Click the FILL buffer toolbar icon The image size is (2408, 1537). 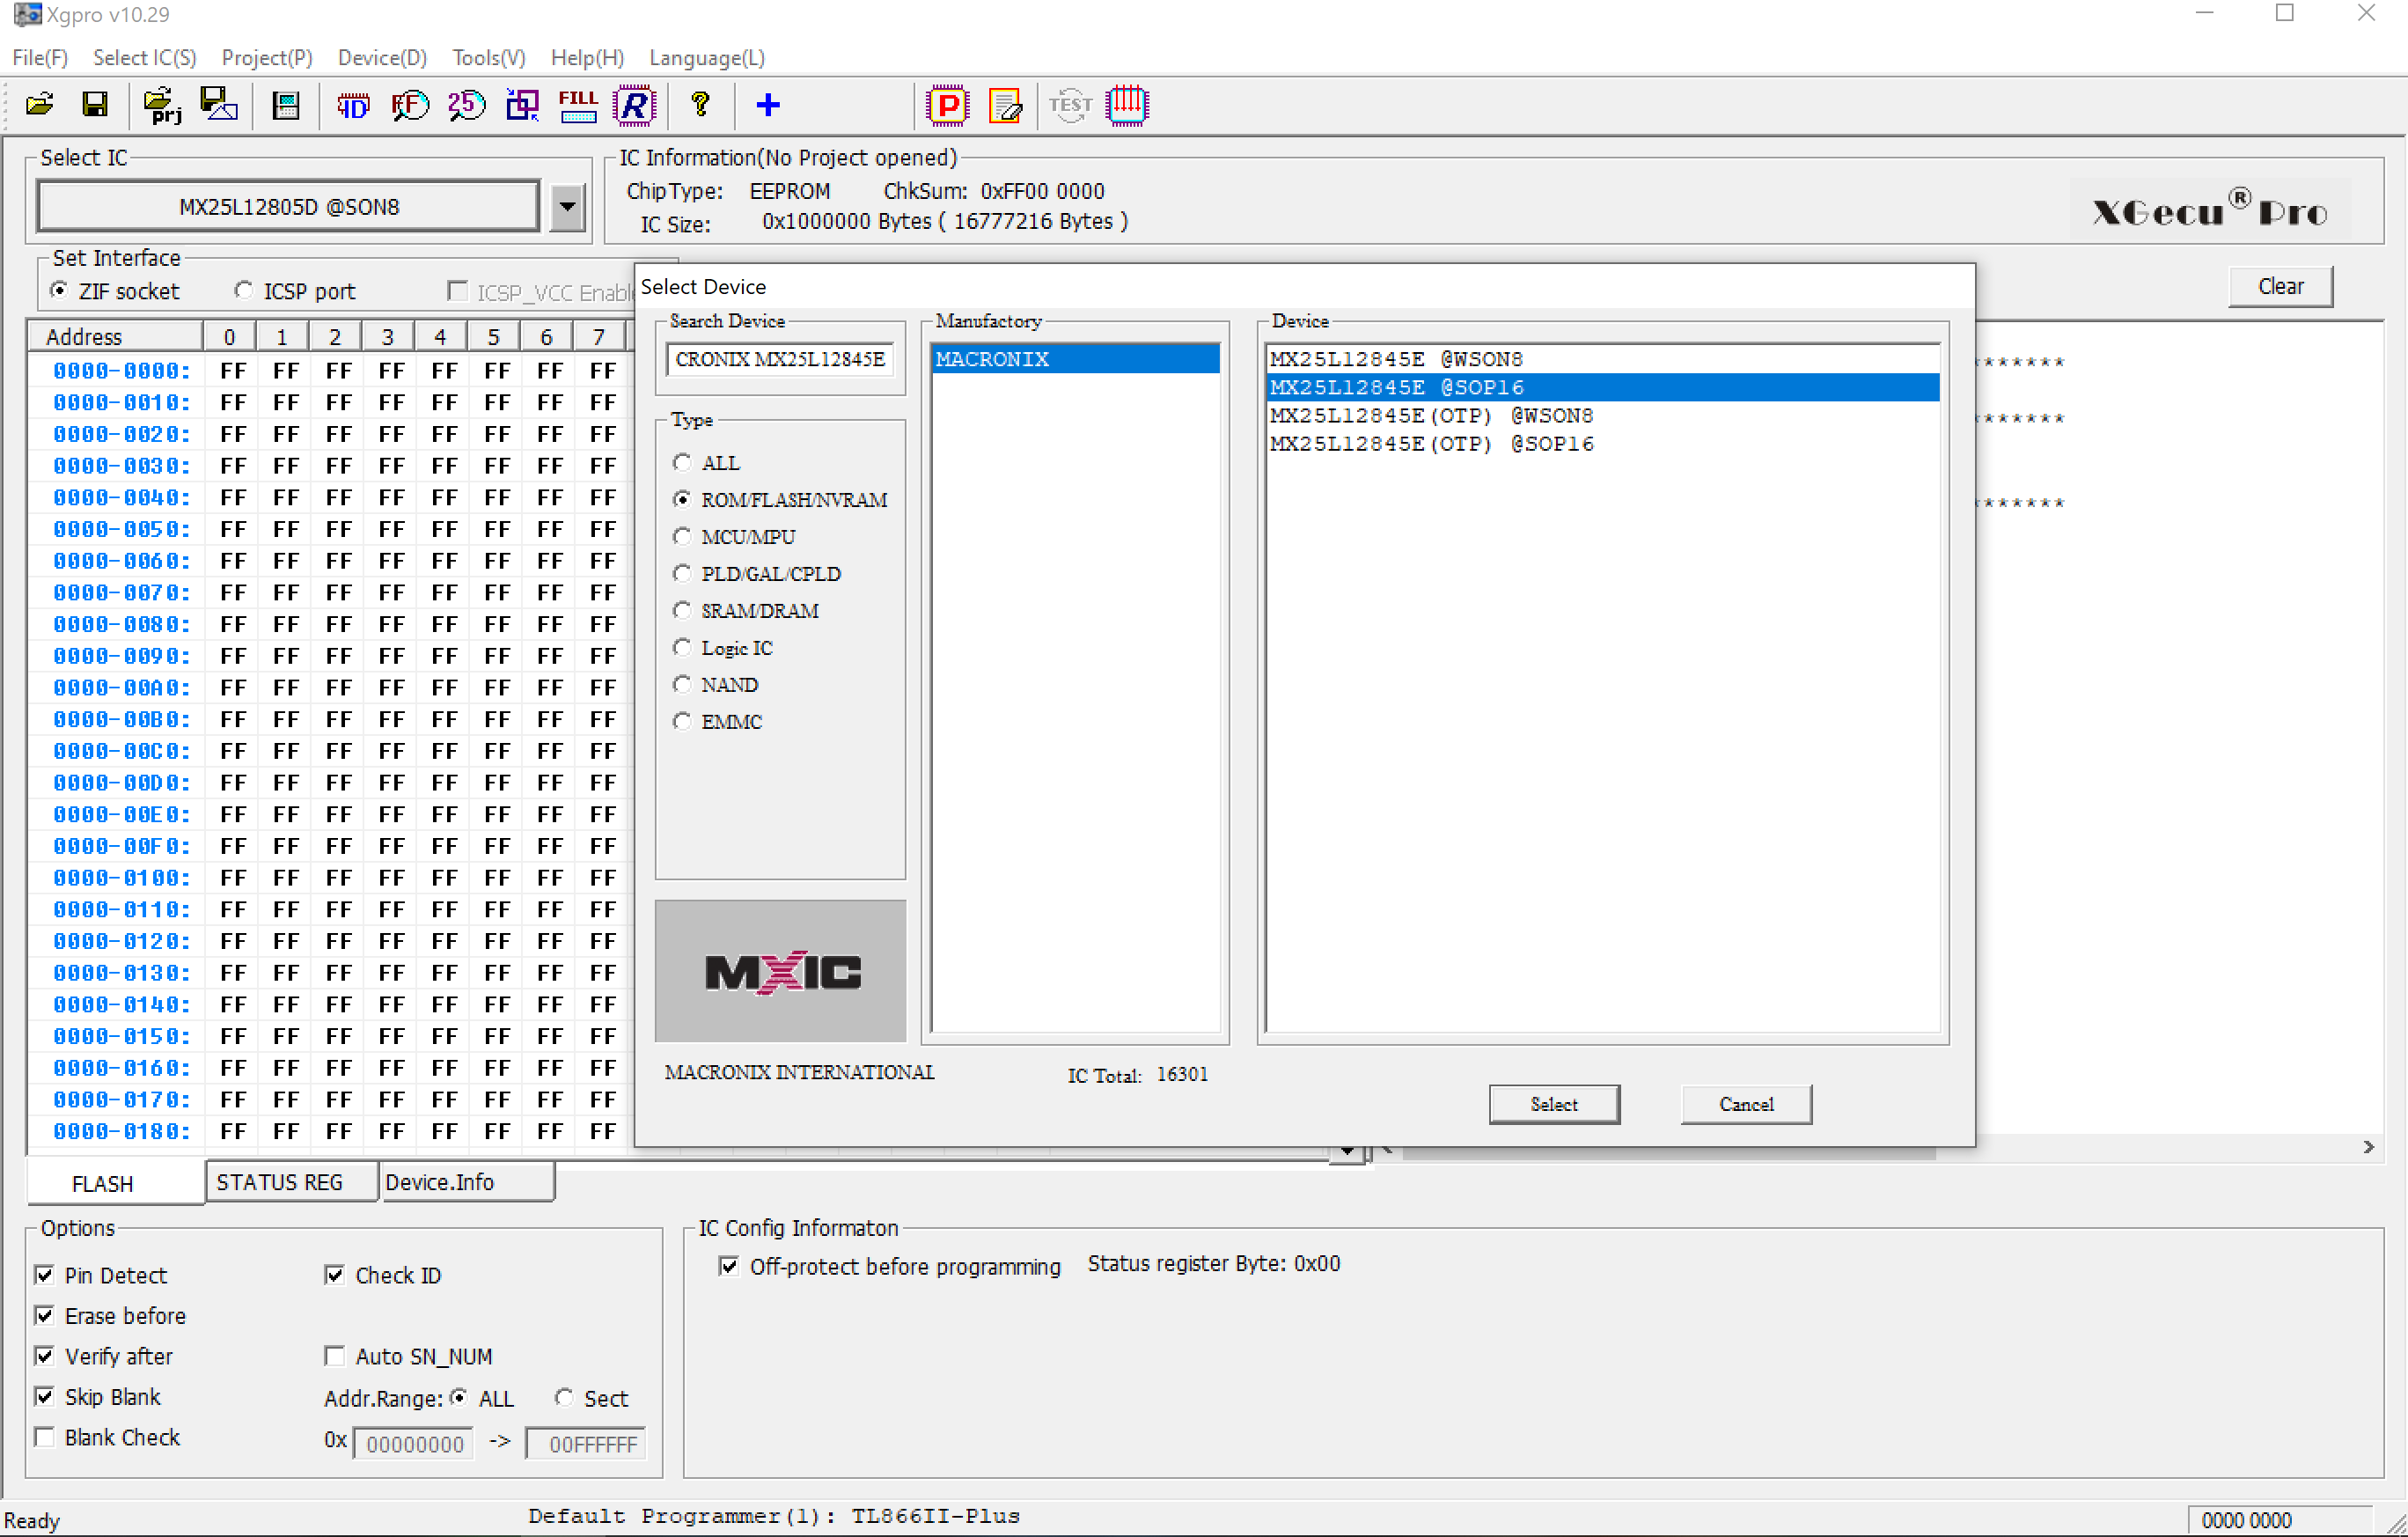coord(577,104)
